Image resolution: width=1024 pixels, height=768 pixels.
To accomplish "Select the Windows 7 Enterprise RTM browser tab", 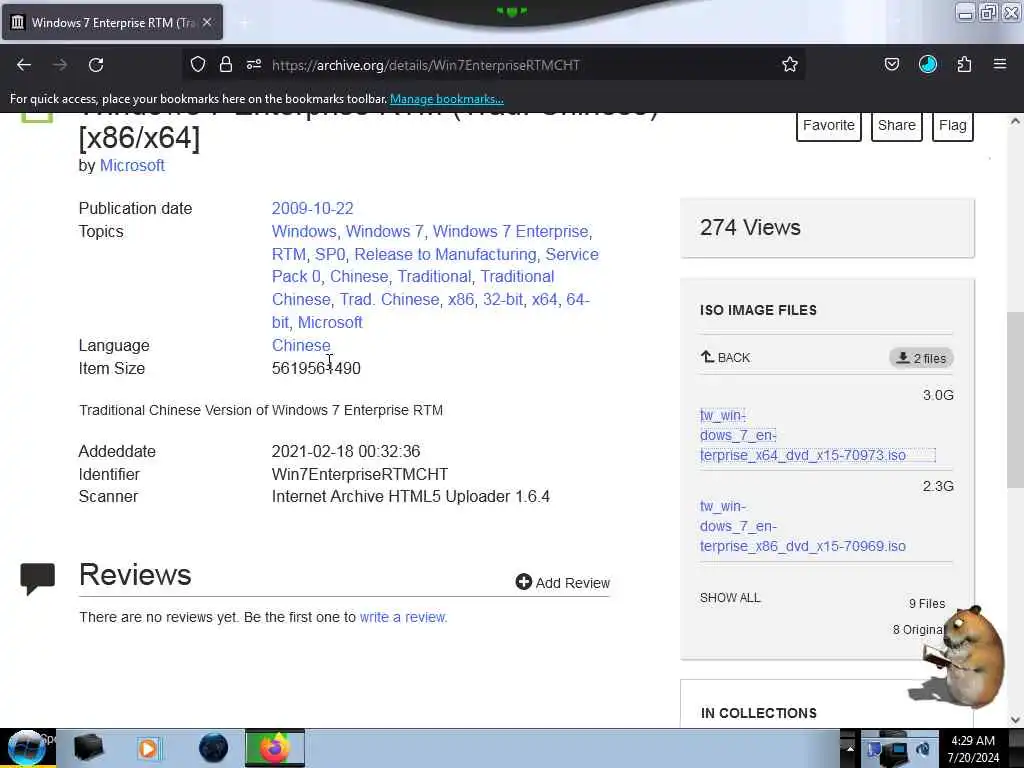I will (x=112, y=23).
